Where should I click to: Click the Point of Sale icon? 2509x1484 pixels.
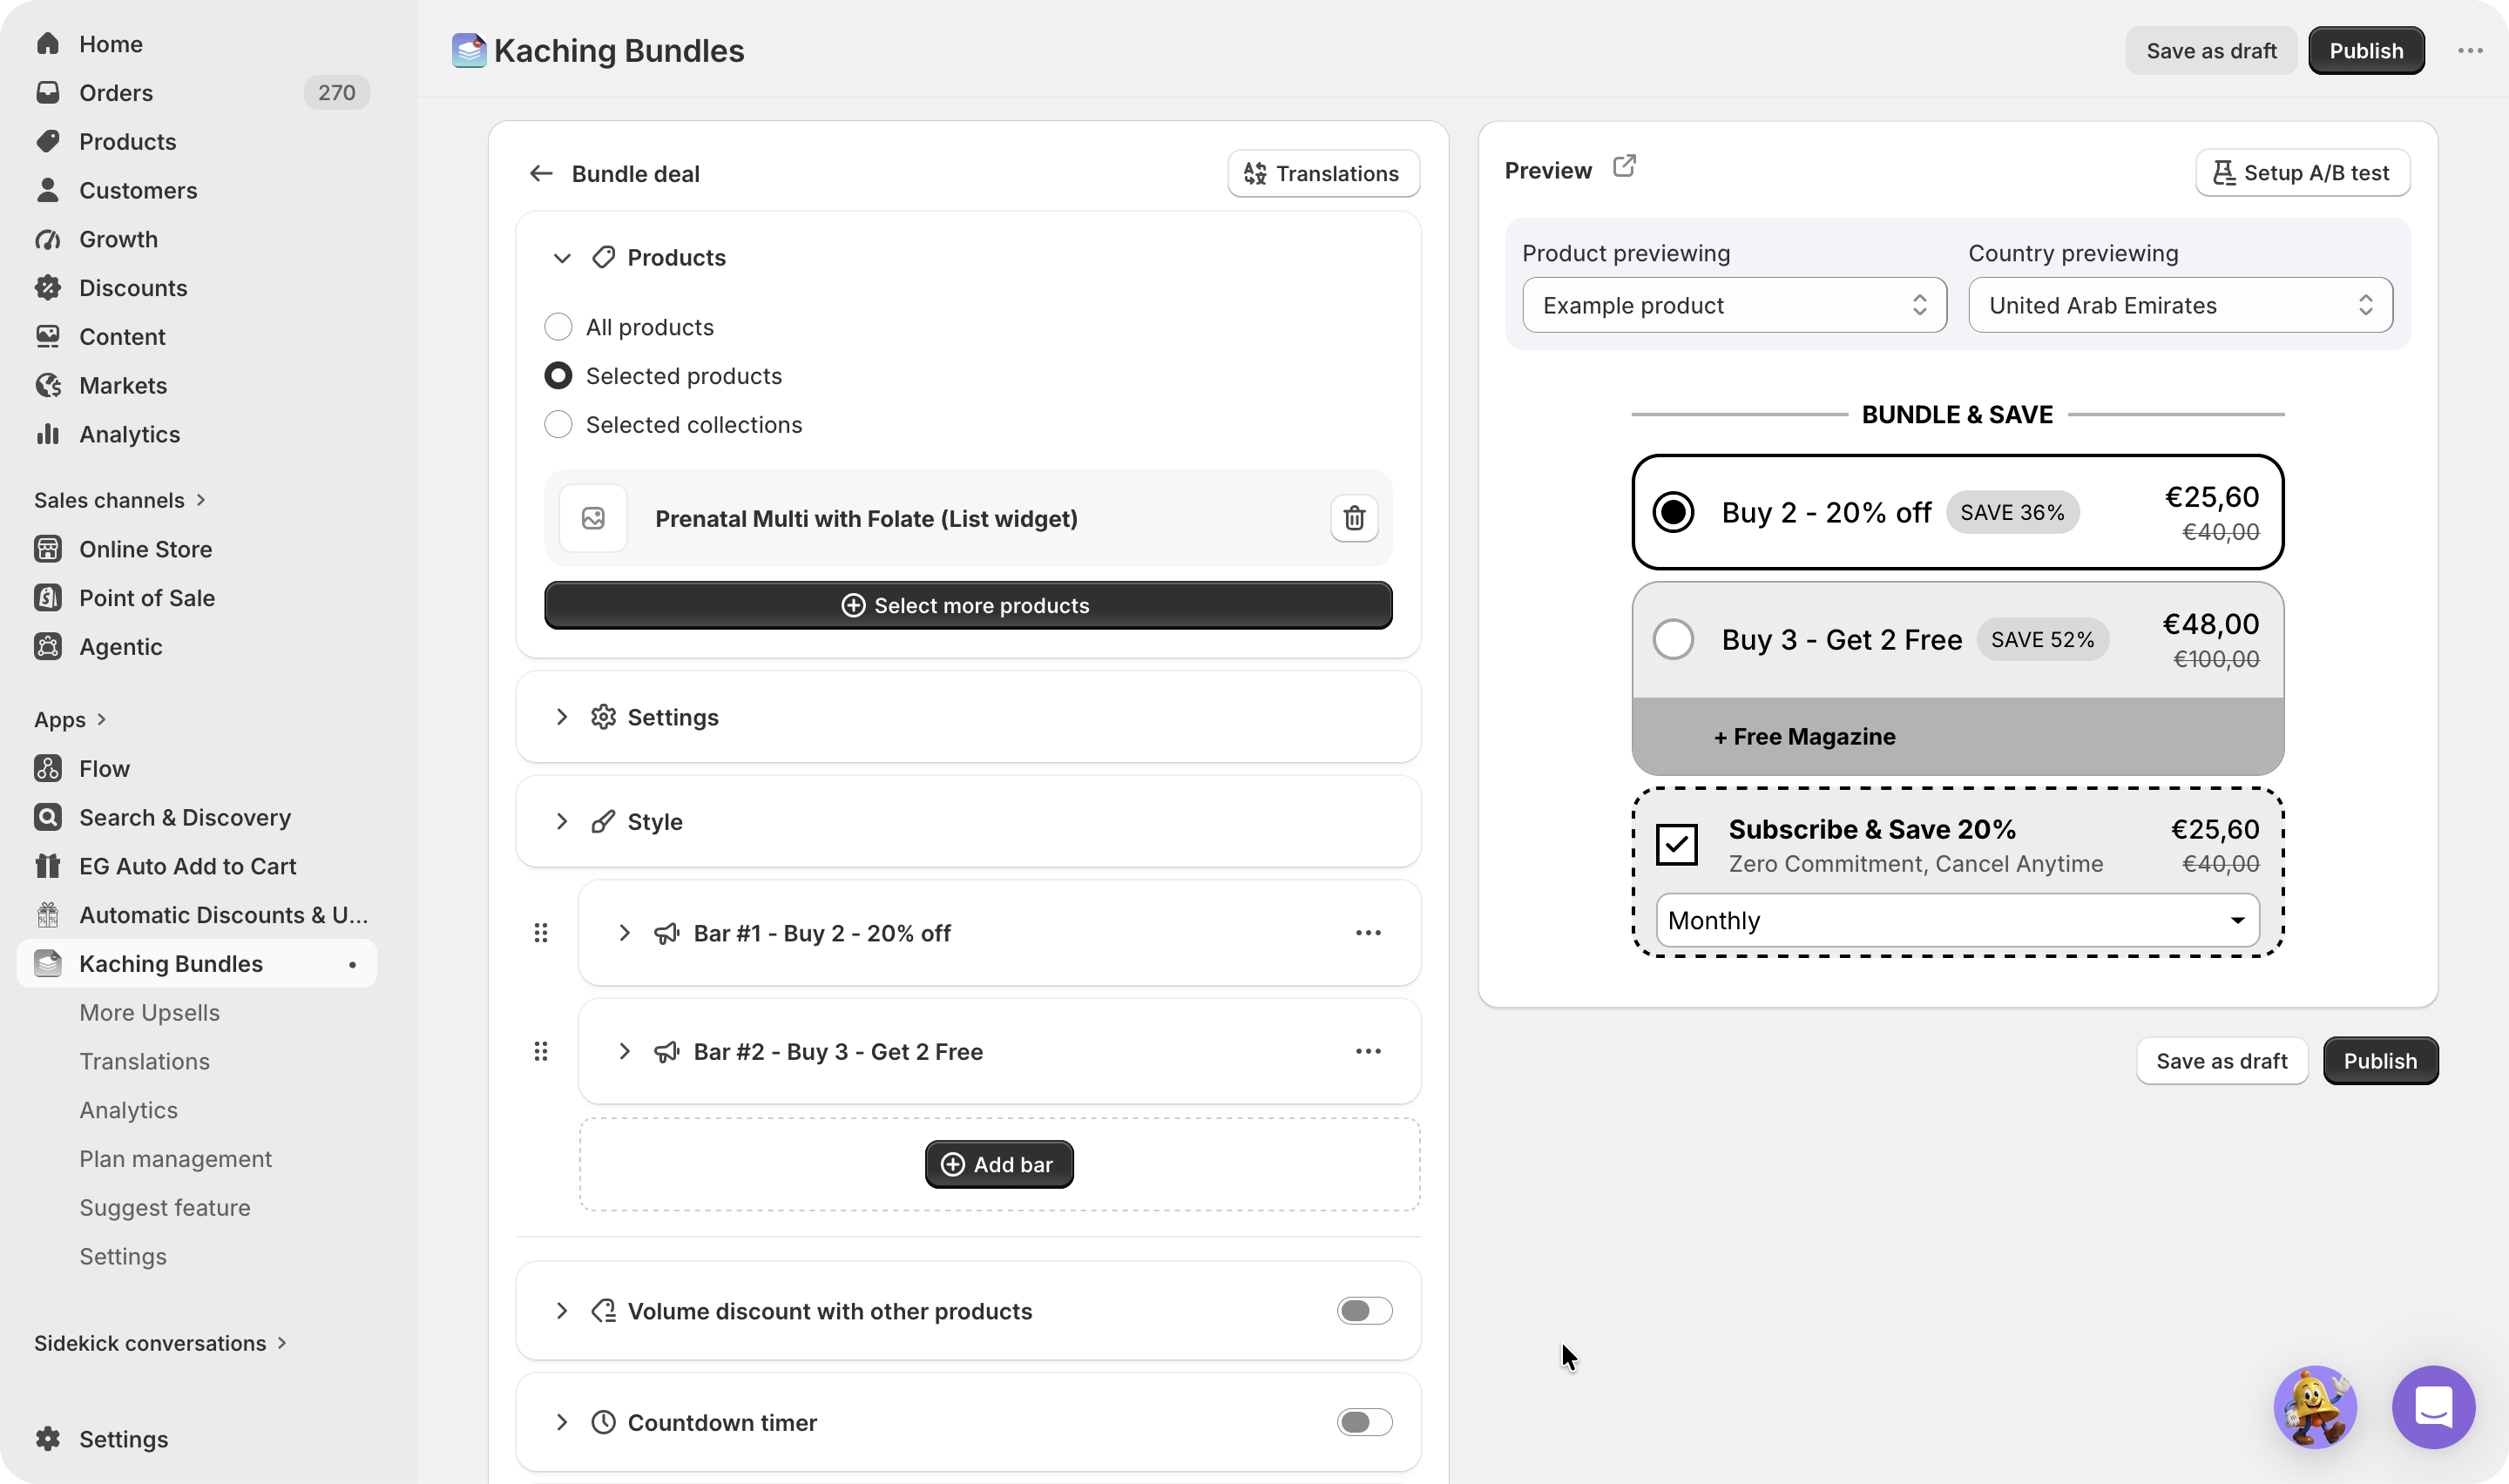[48, 598]
